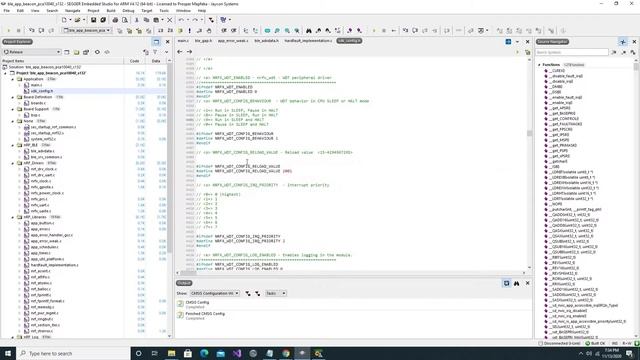This screenshot has width=640, height=360.
Task: Click the Search Symbols input field
Action: click(572, 52)
